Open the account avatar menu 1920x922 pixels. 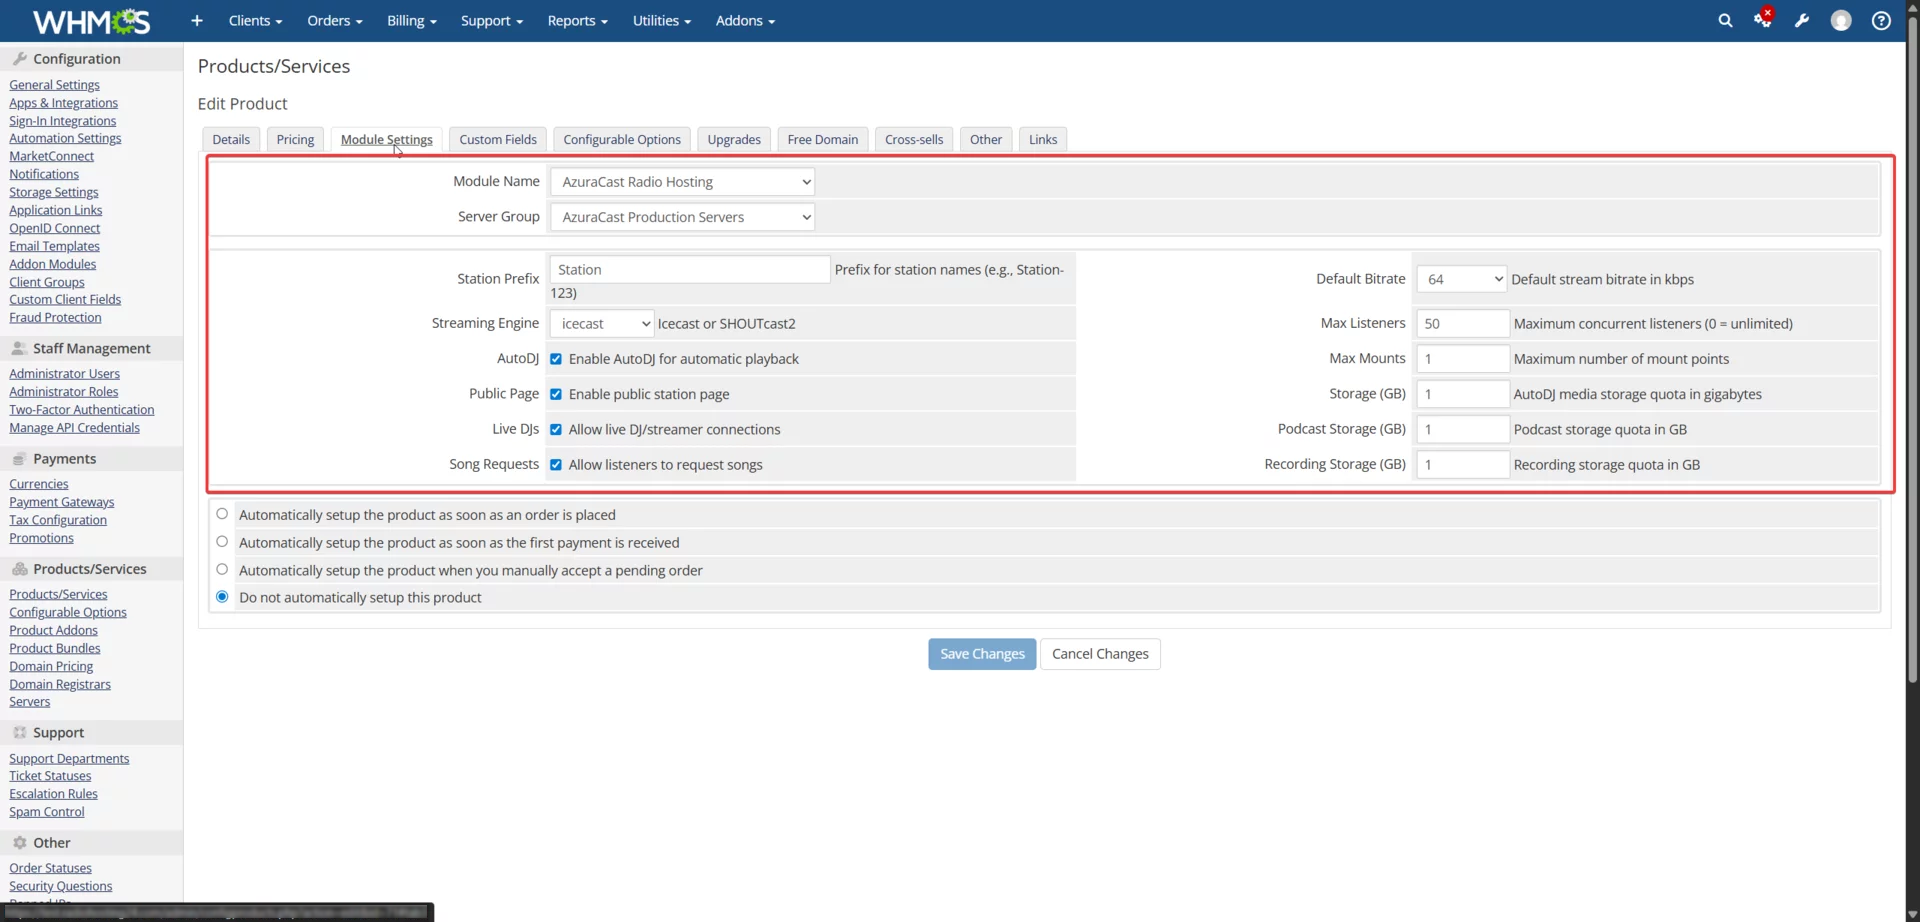click(x=1842, y=20)
